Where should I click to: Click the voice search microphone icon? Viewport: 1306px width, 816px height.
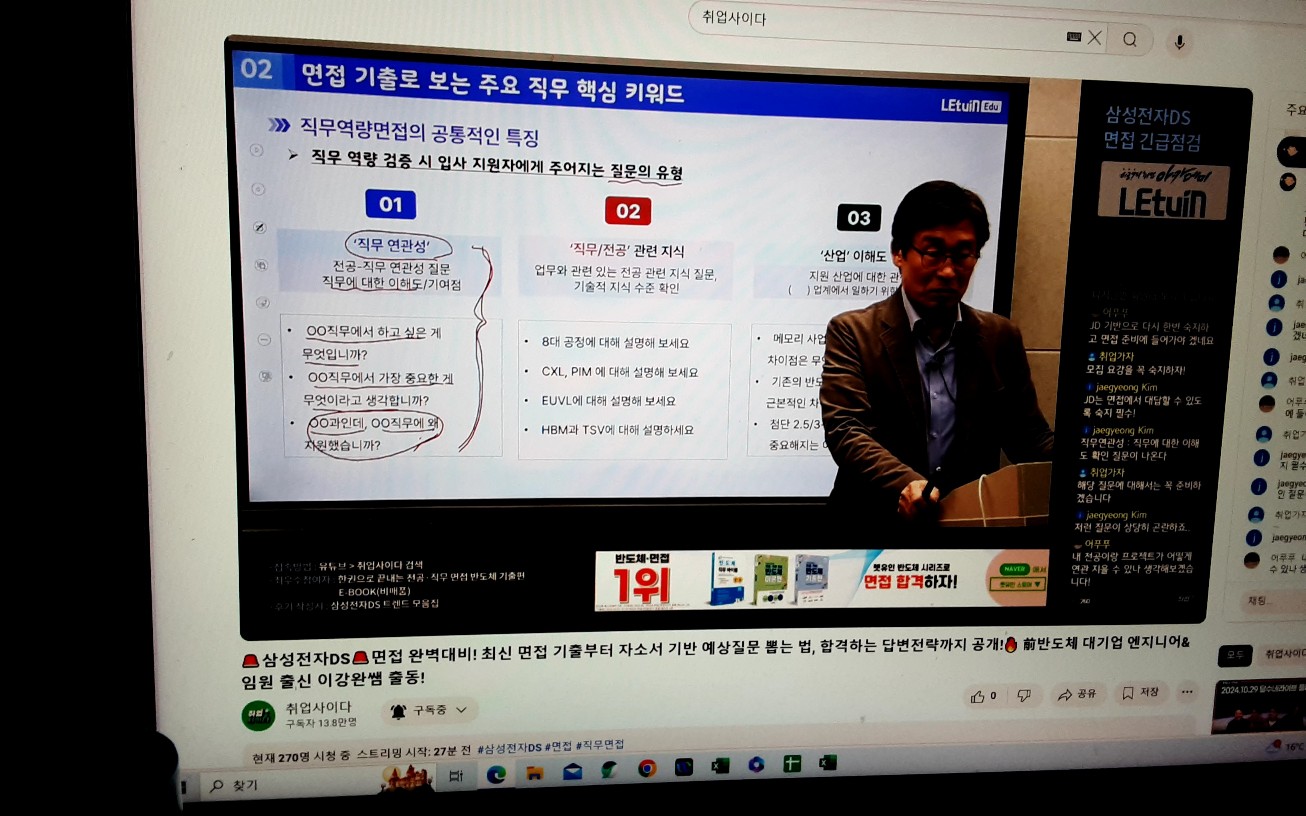pyautogui.click(x=1179, y=42)
